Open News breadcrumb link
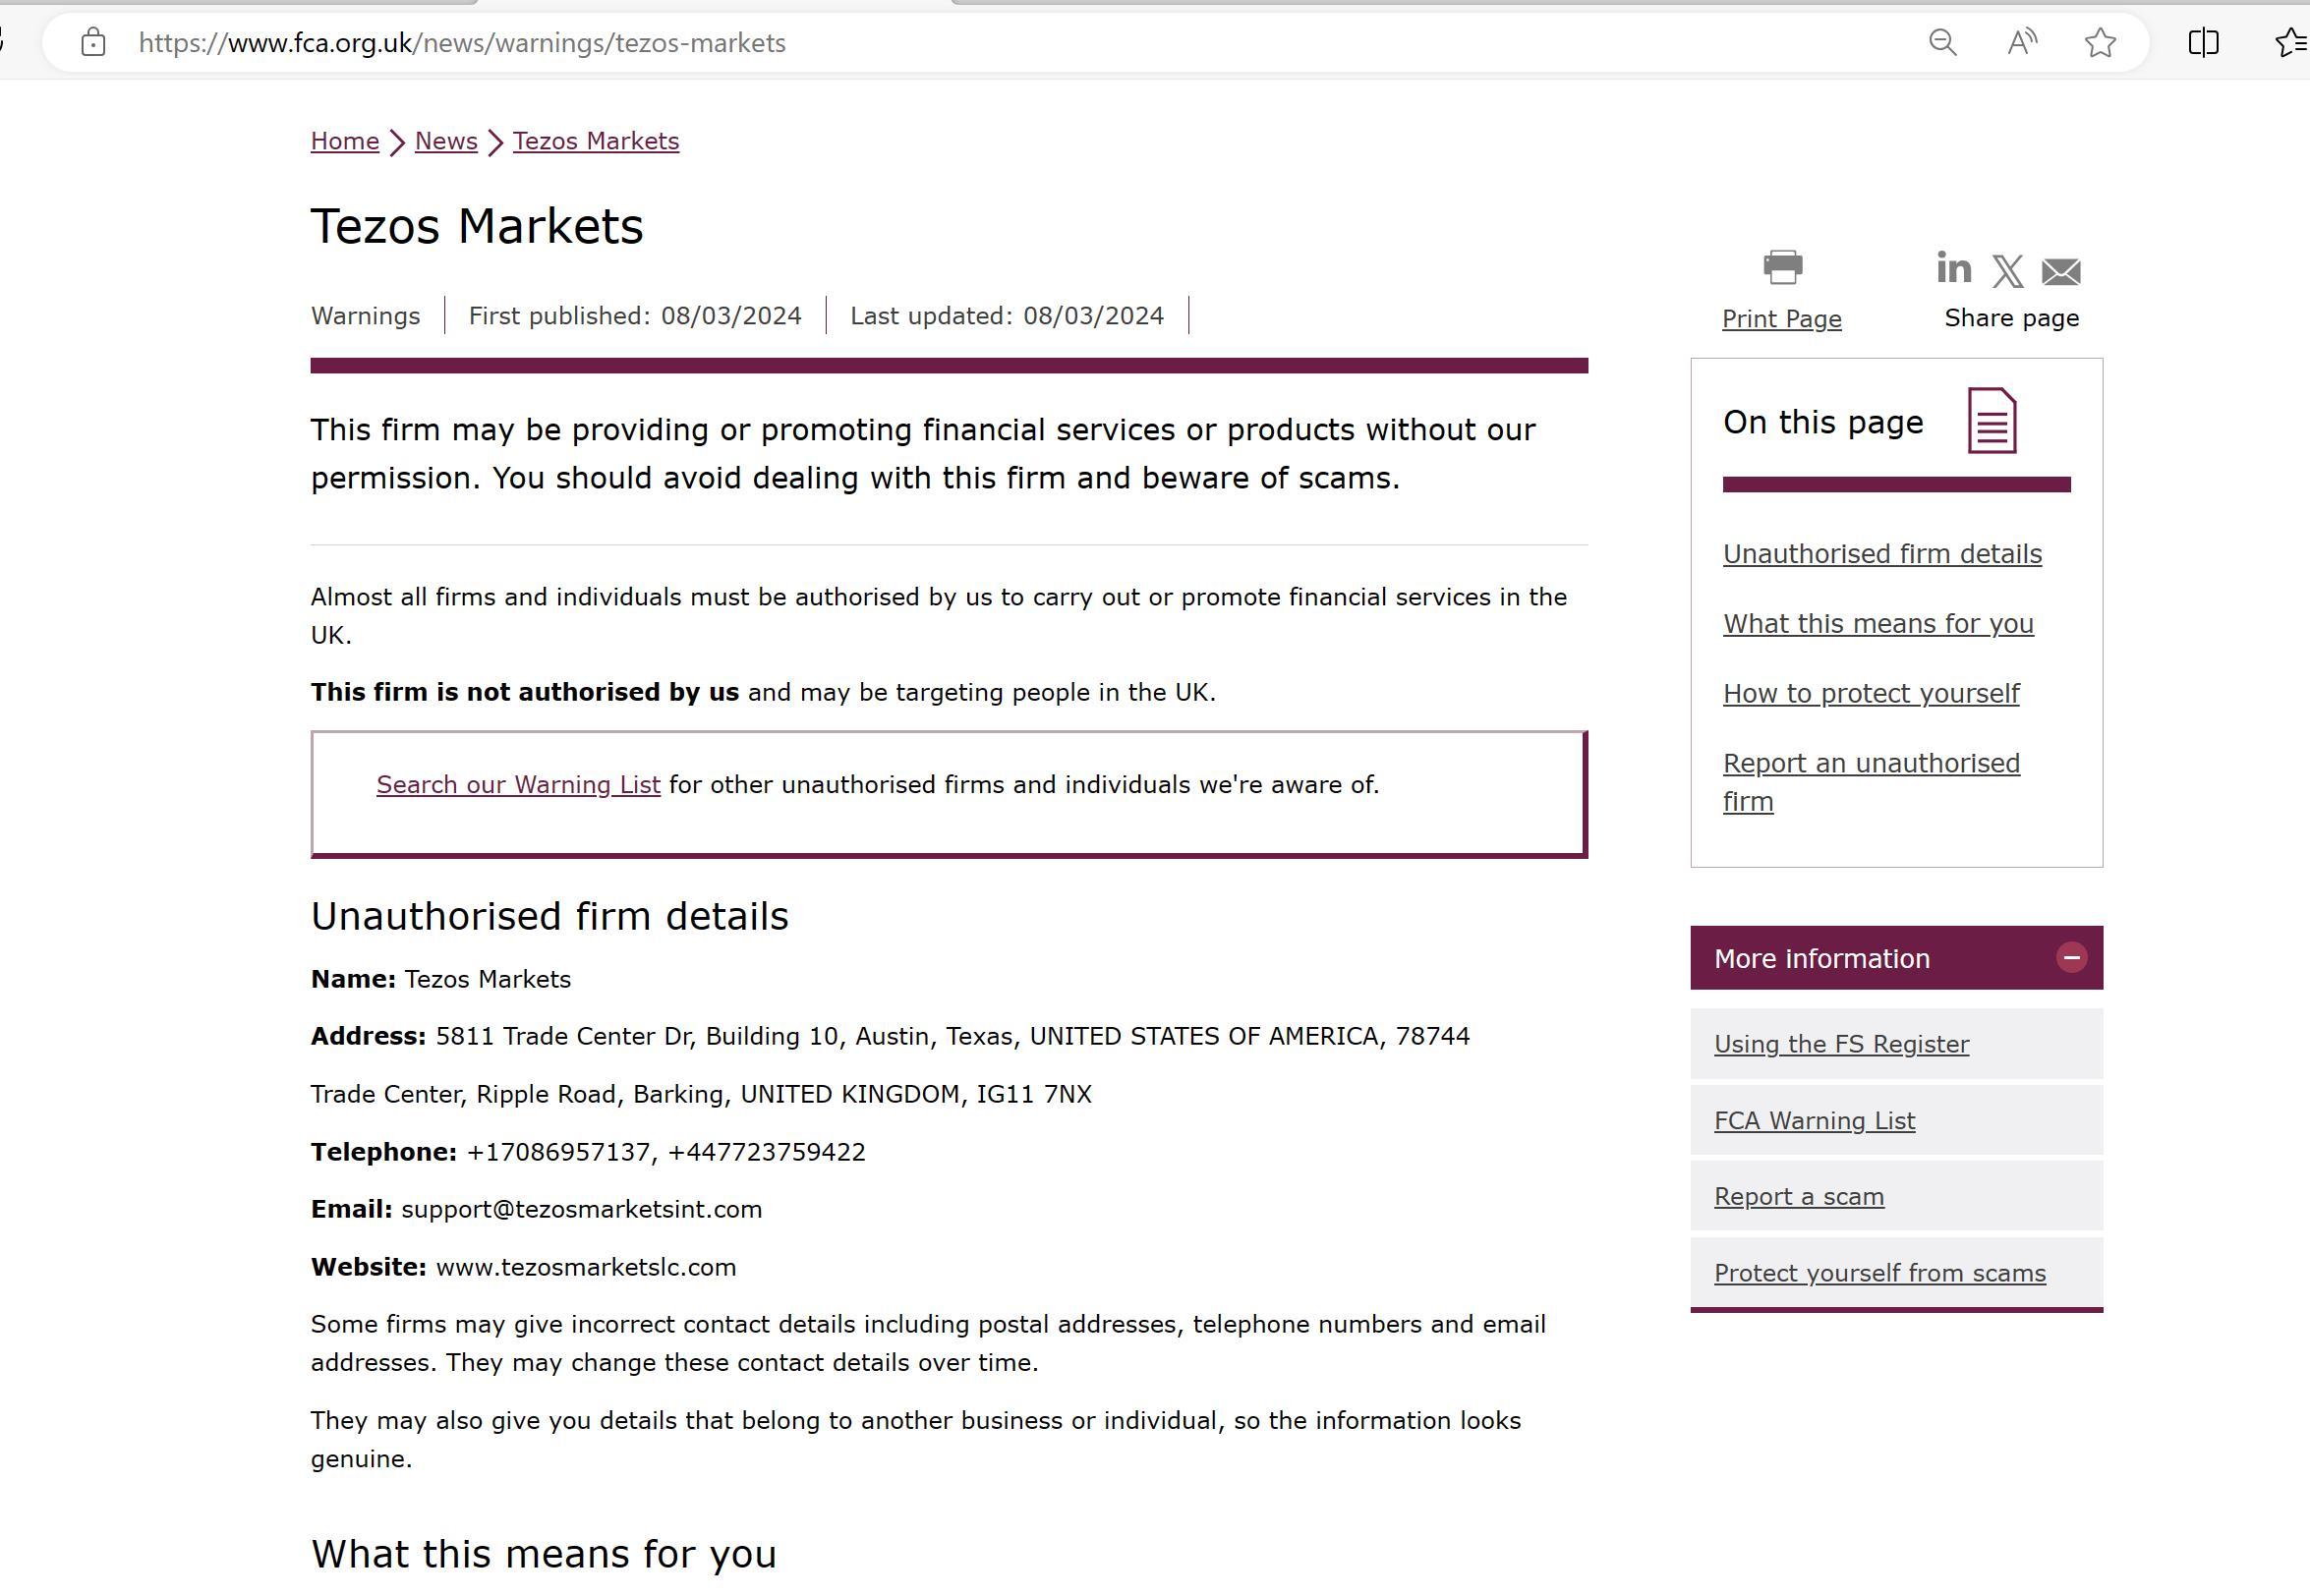The height and width of the screenshot is (1596, 2310). coord(446,141)
